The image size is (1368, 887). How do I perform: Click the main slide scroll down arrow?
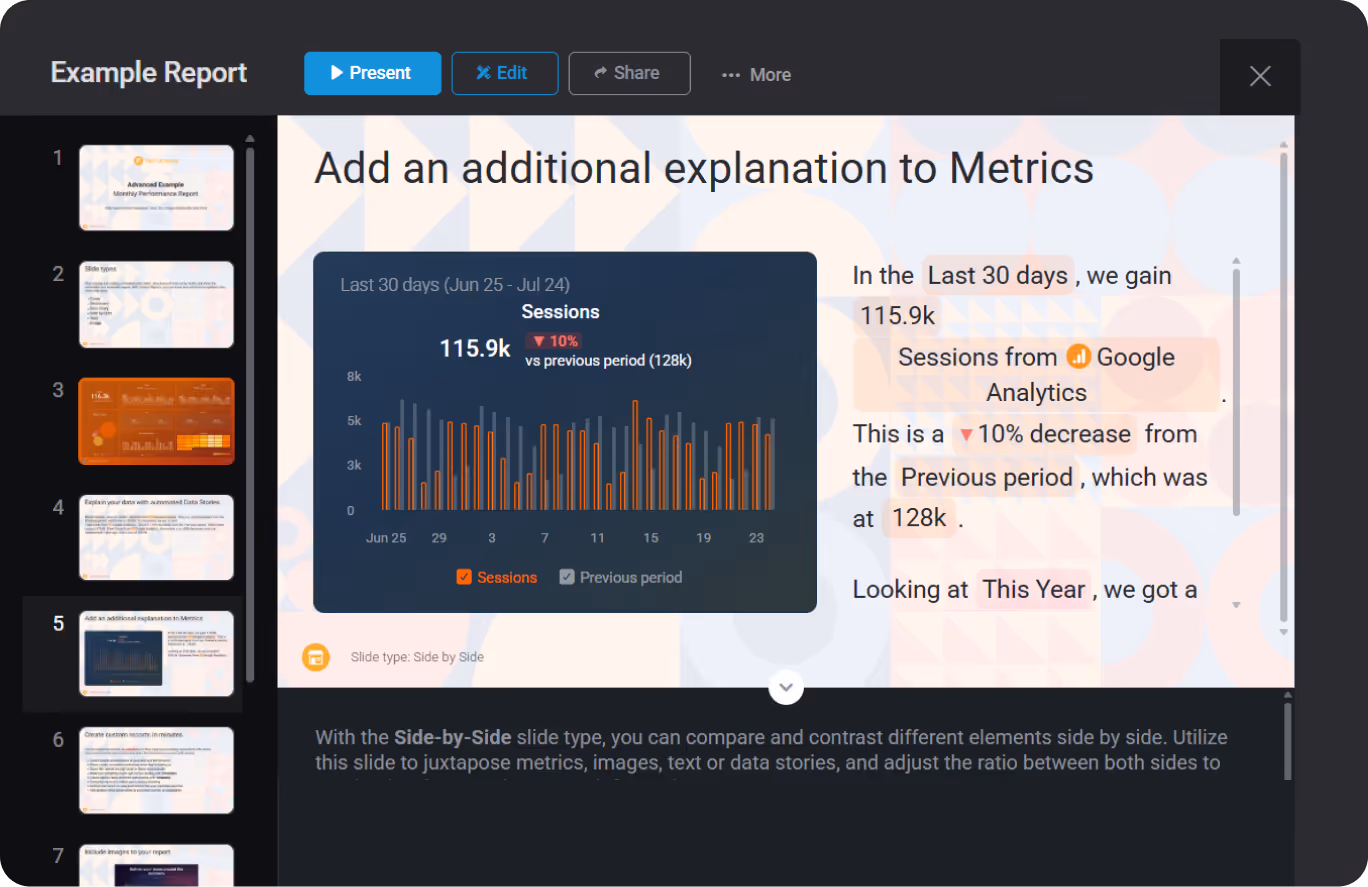tap(1284, 632)
